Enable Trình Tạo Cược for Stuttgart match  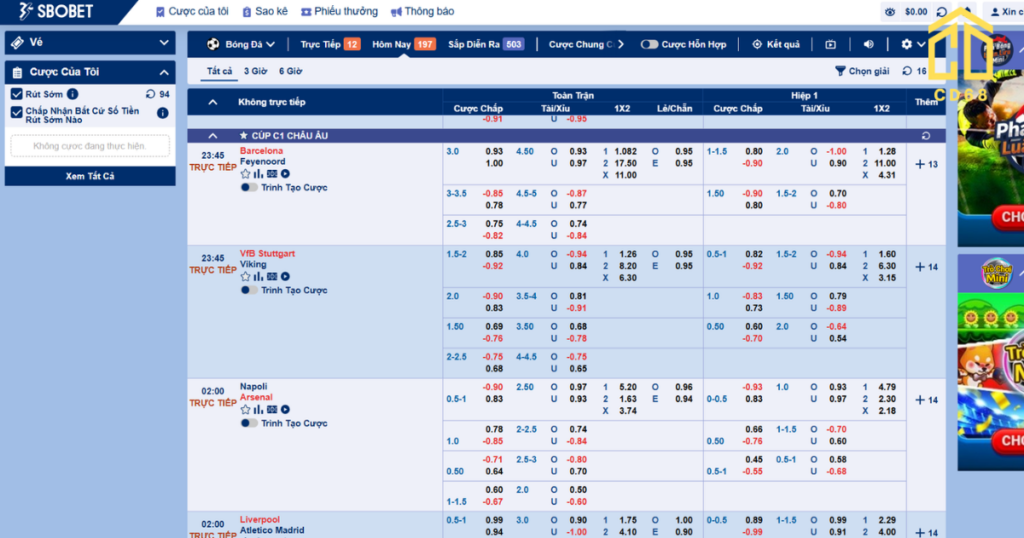[x=249, y=290]
